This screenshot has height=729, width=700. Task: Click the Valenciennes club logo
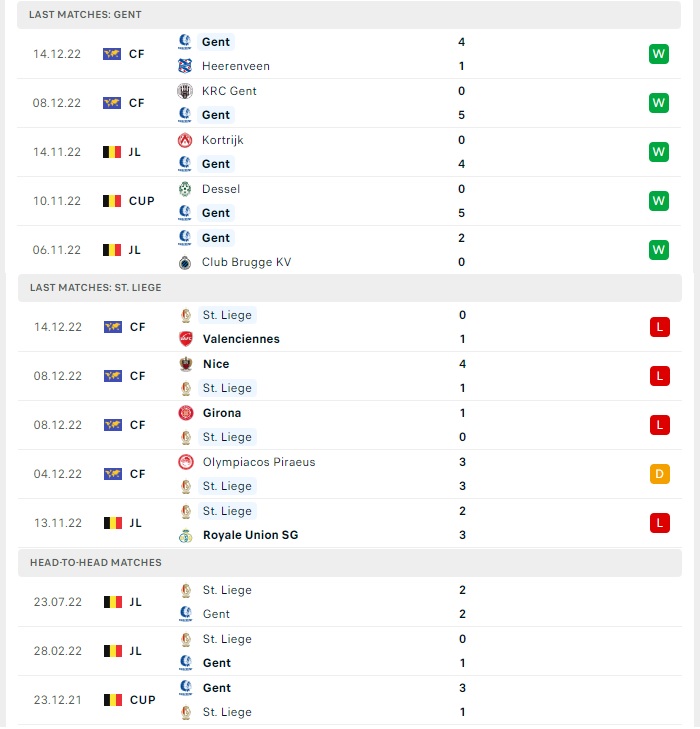click(x=186, y=339)
